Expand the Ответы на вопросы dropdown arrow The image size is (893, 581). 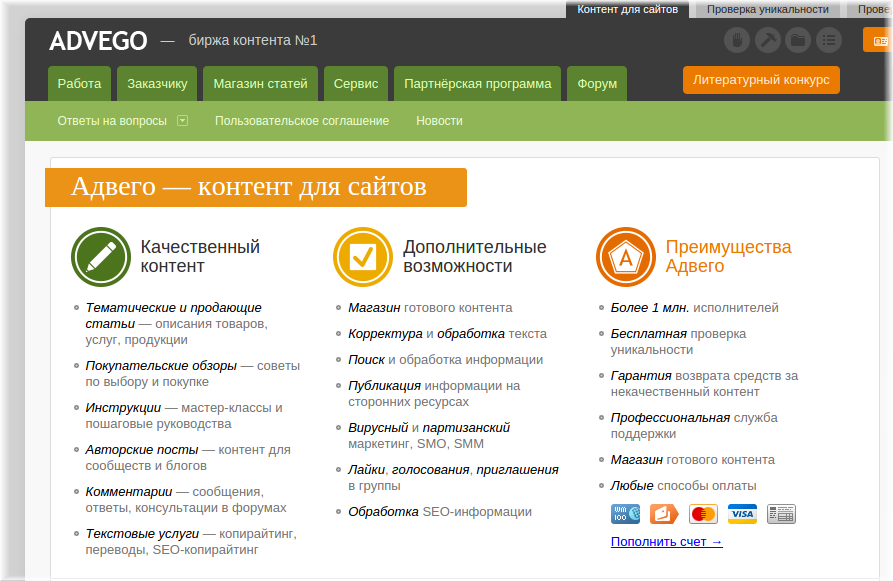[182, 121]
